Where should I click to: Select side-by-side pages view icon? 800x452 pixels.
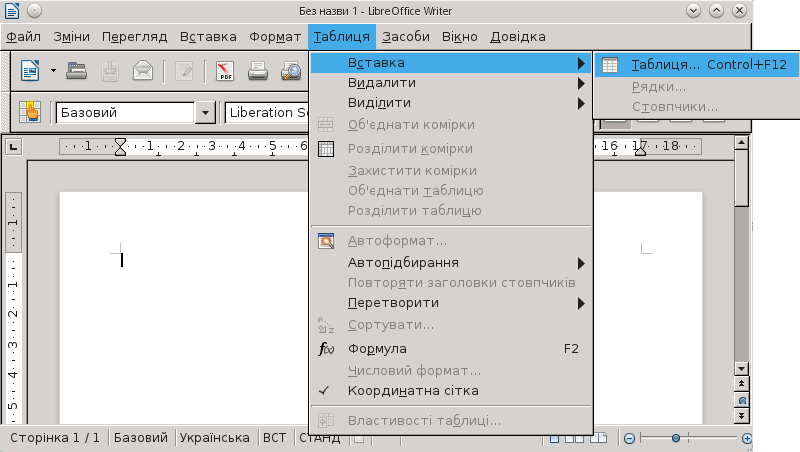(x=574, y=438)
